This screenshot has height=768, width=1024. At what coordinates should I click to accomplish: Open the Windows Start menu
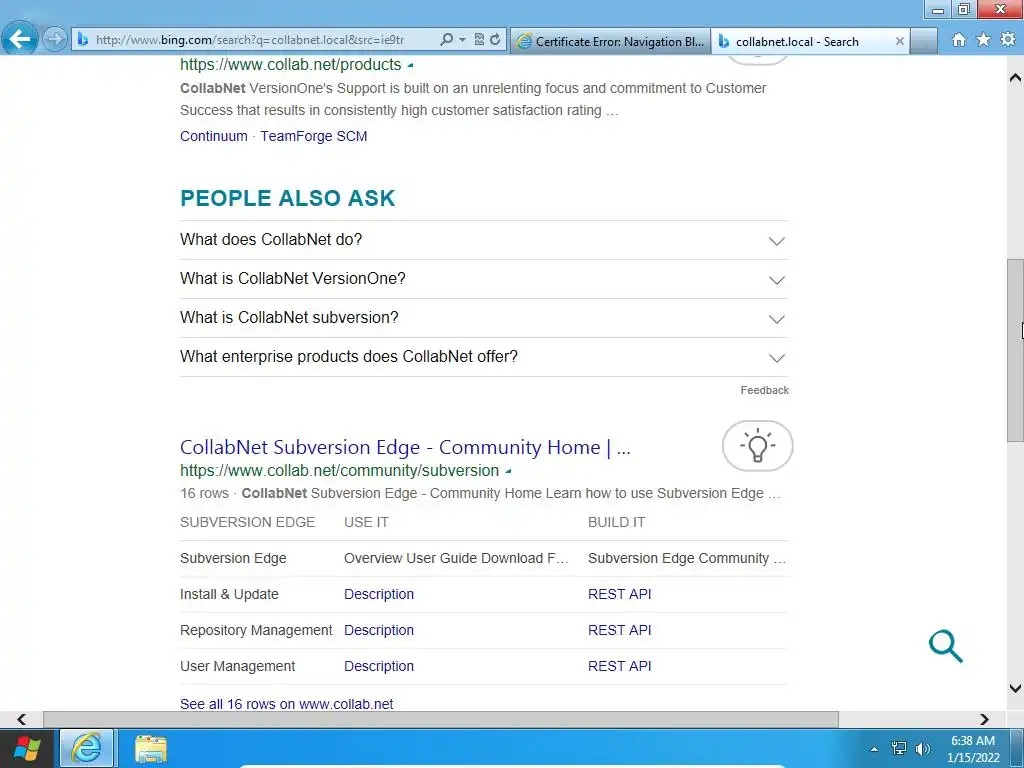click(27, 749)
